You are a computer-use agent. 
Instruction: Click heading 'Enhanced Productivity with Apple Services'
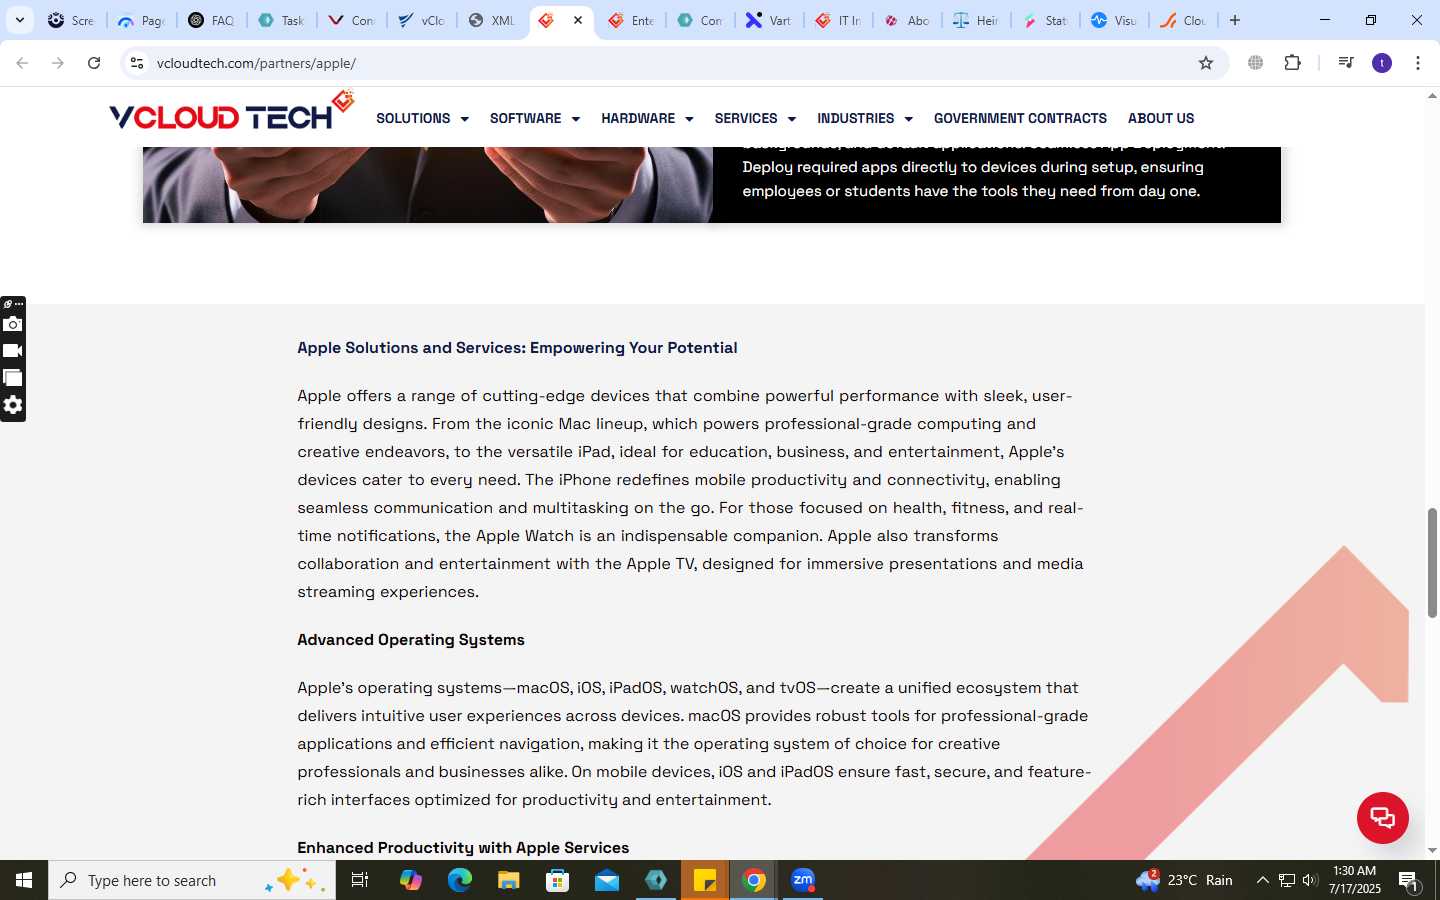pyautogui.click(x=463, y=848)
